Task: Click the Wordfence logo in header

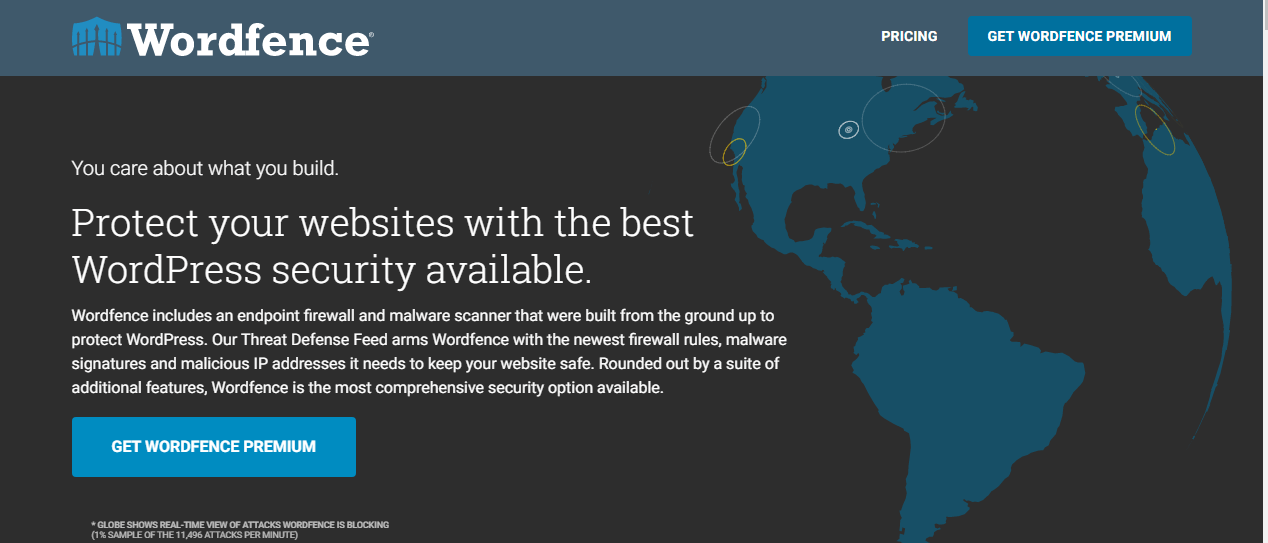Action: (x=223, y=38)
